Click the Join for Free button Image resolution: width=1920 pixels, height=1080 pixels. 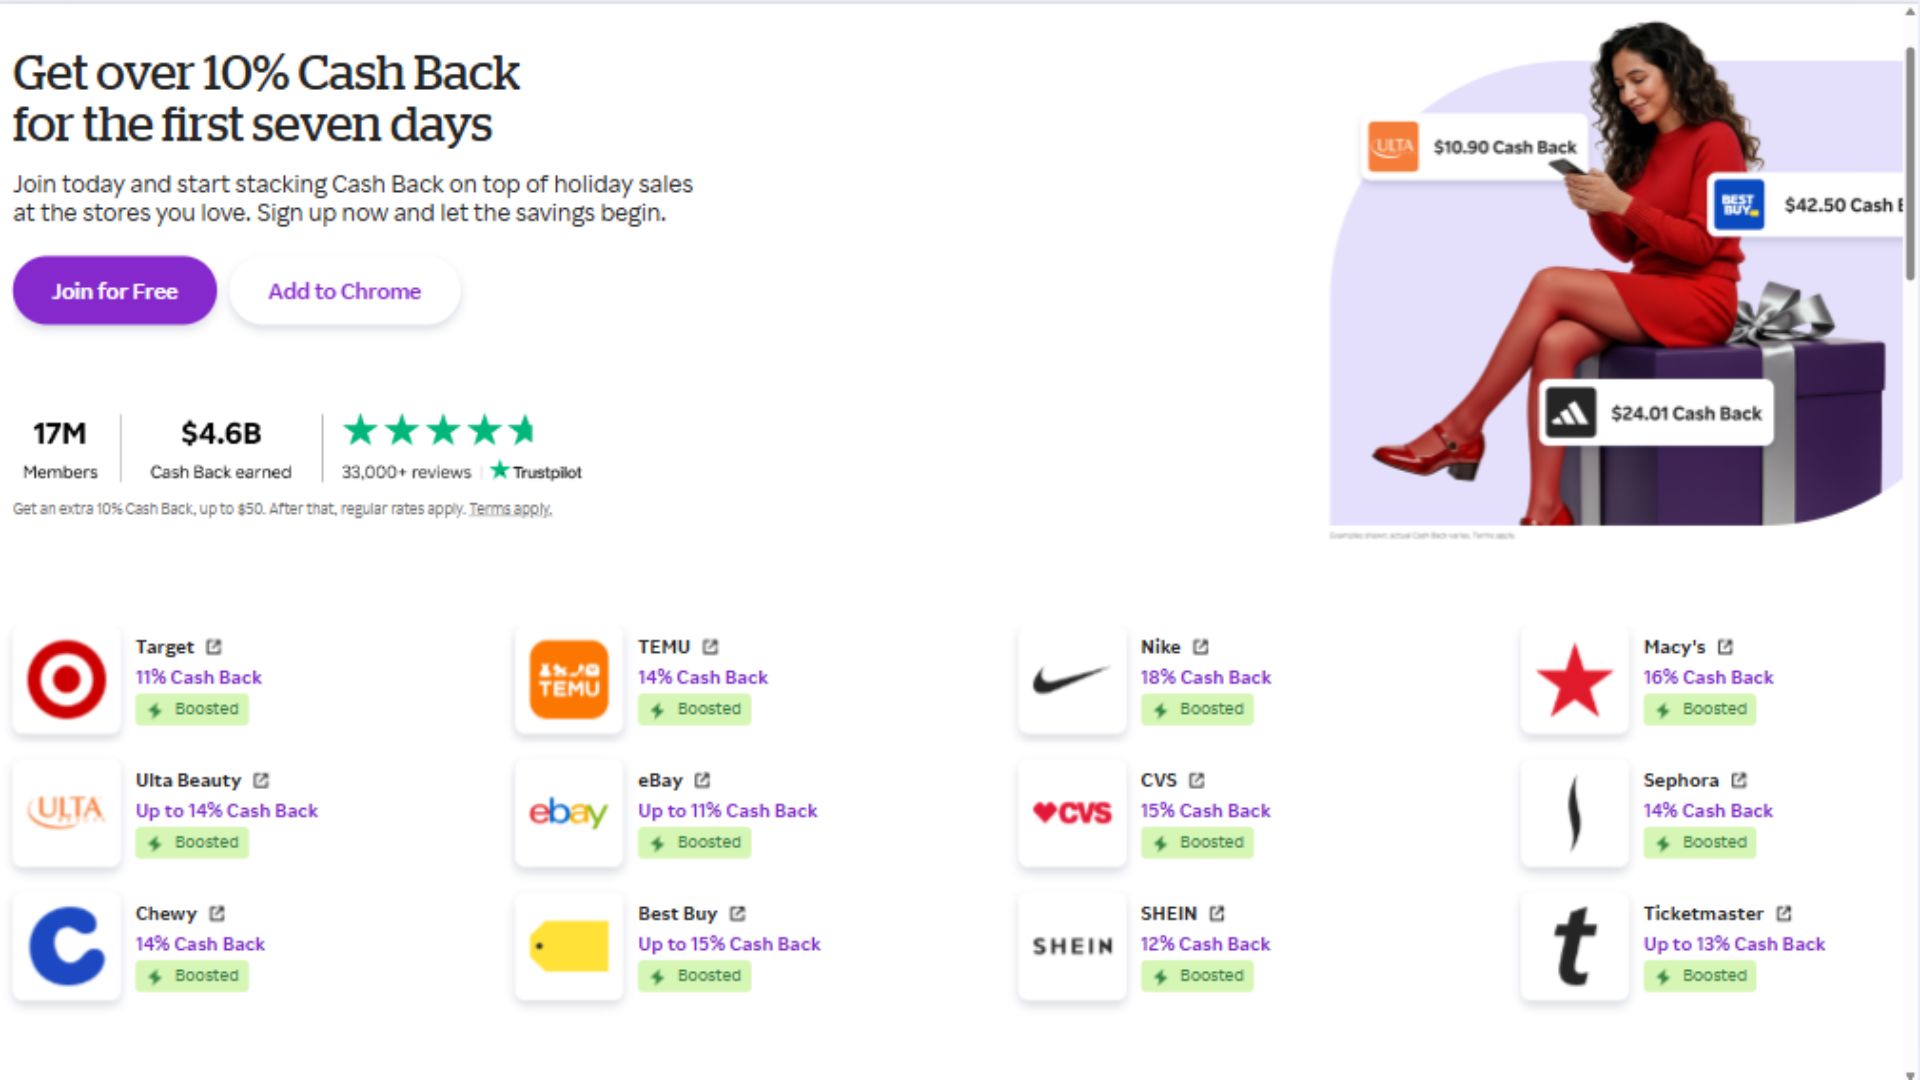point(115,291)
